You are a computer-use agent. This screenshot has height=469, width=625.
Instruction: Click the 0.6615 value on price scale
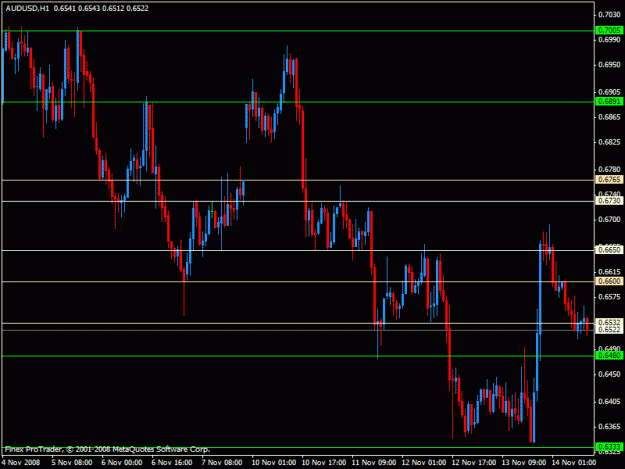pyautogui.click(x=609, y=272)
